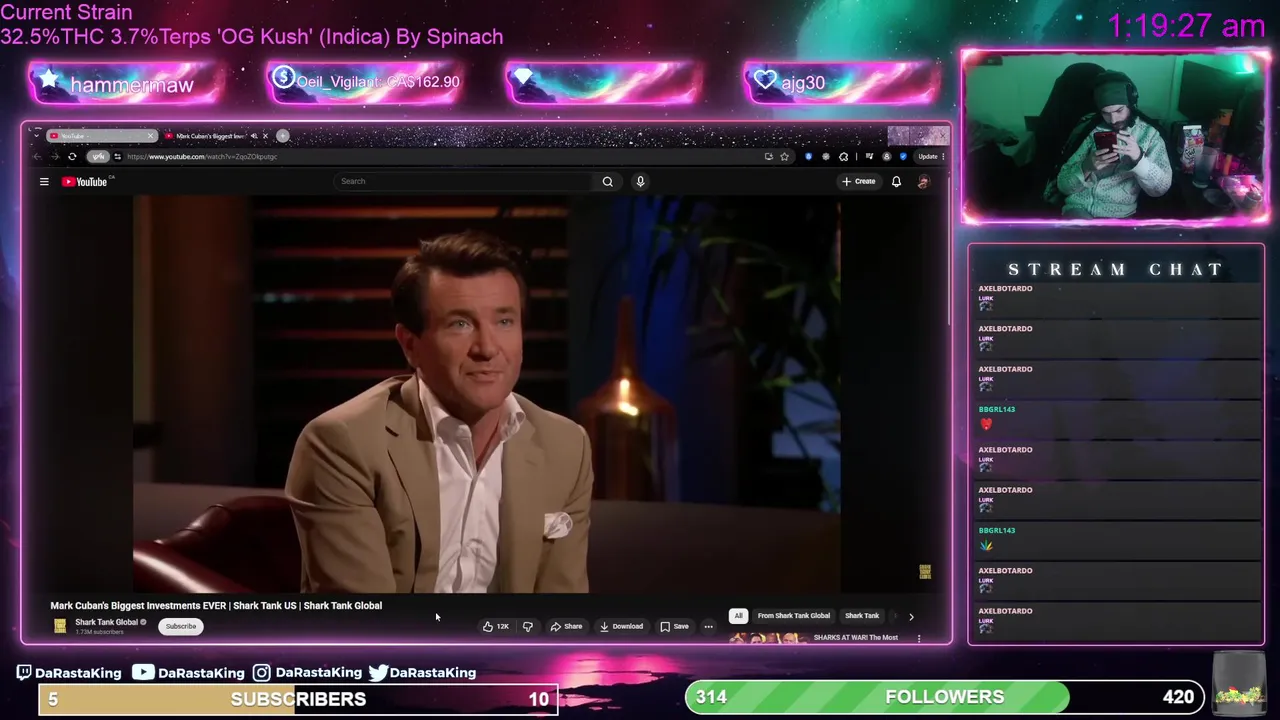Click the browser profile avatar icon

887,156
